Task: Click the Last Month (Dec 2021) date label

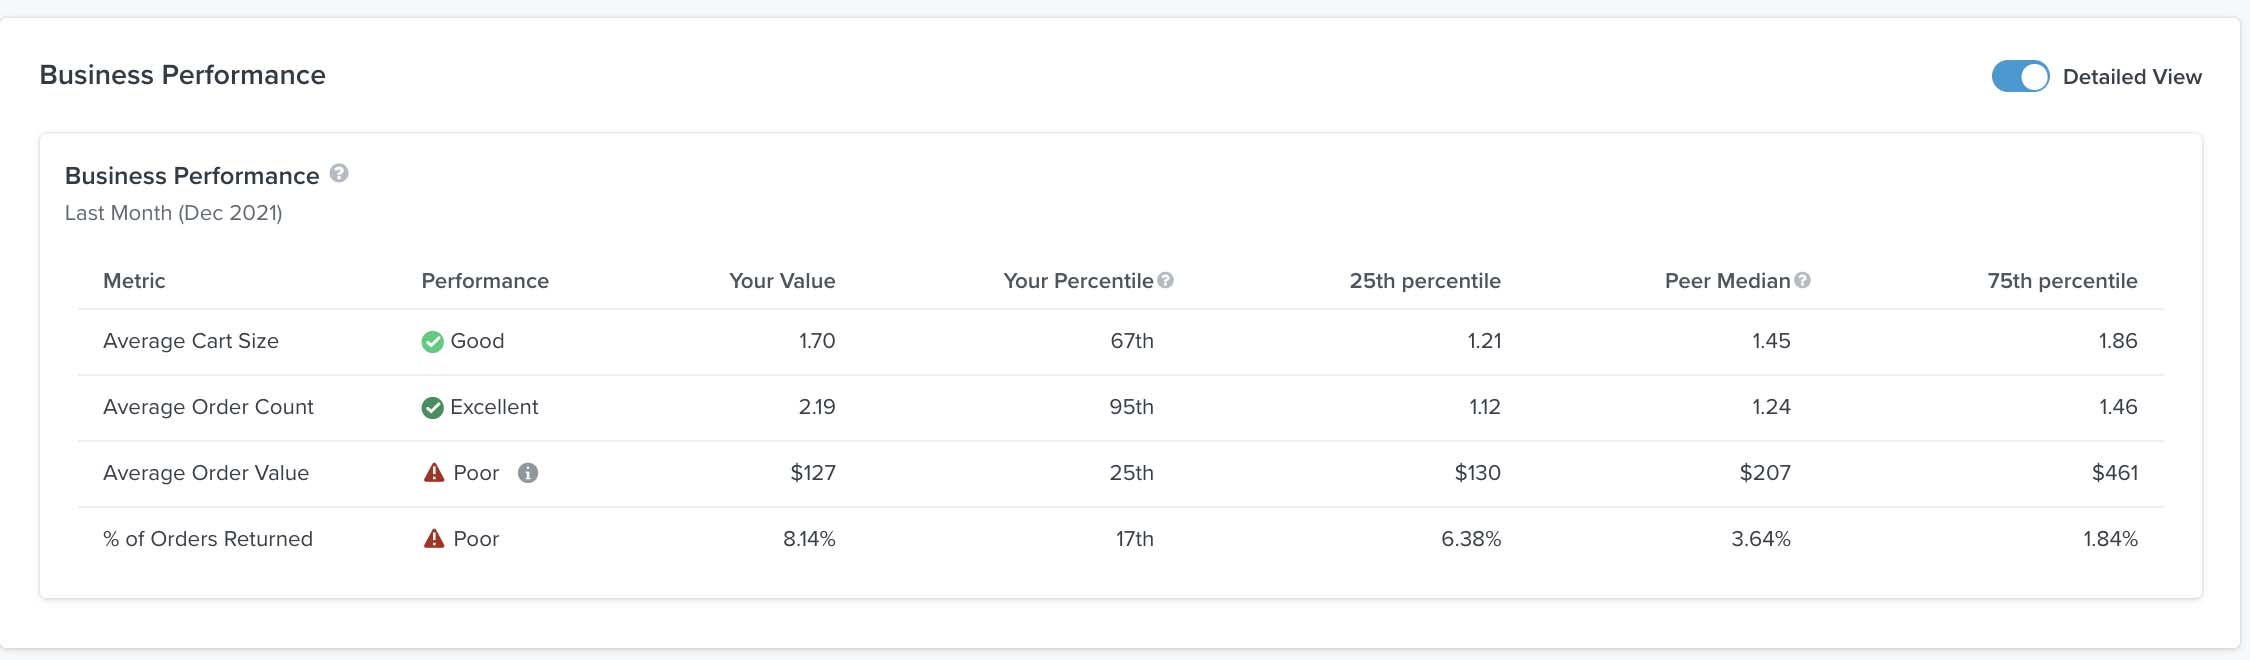Action: click(172, 212)
